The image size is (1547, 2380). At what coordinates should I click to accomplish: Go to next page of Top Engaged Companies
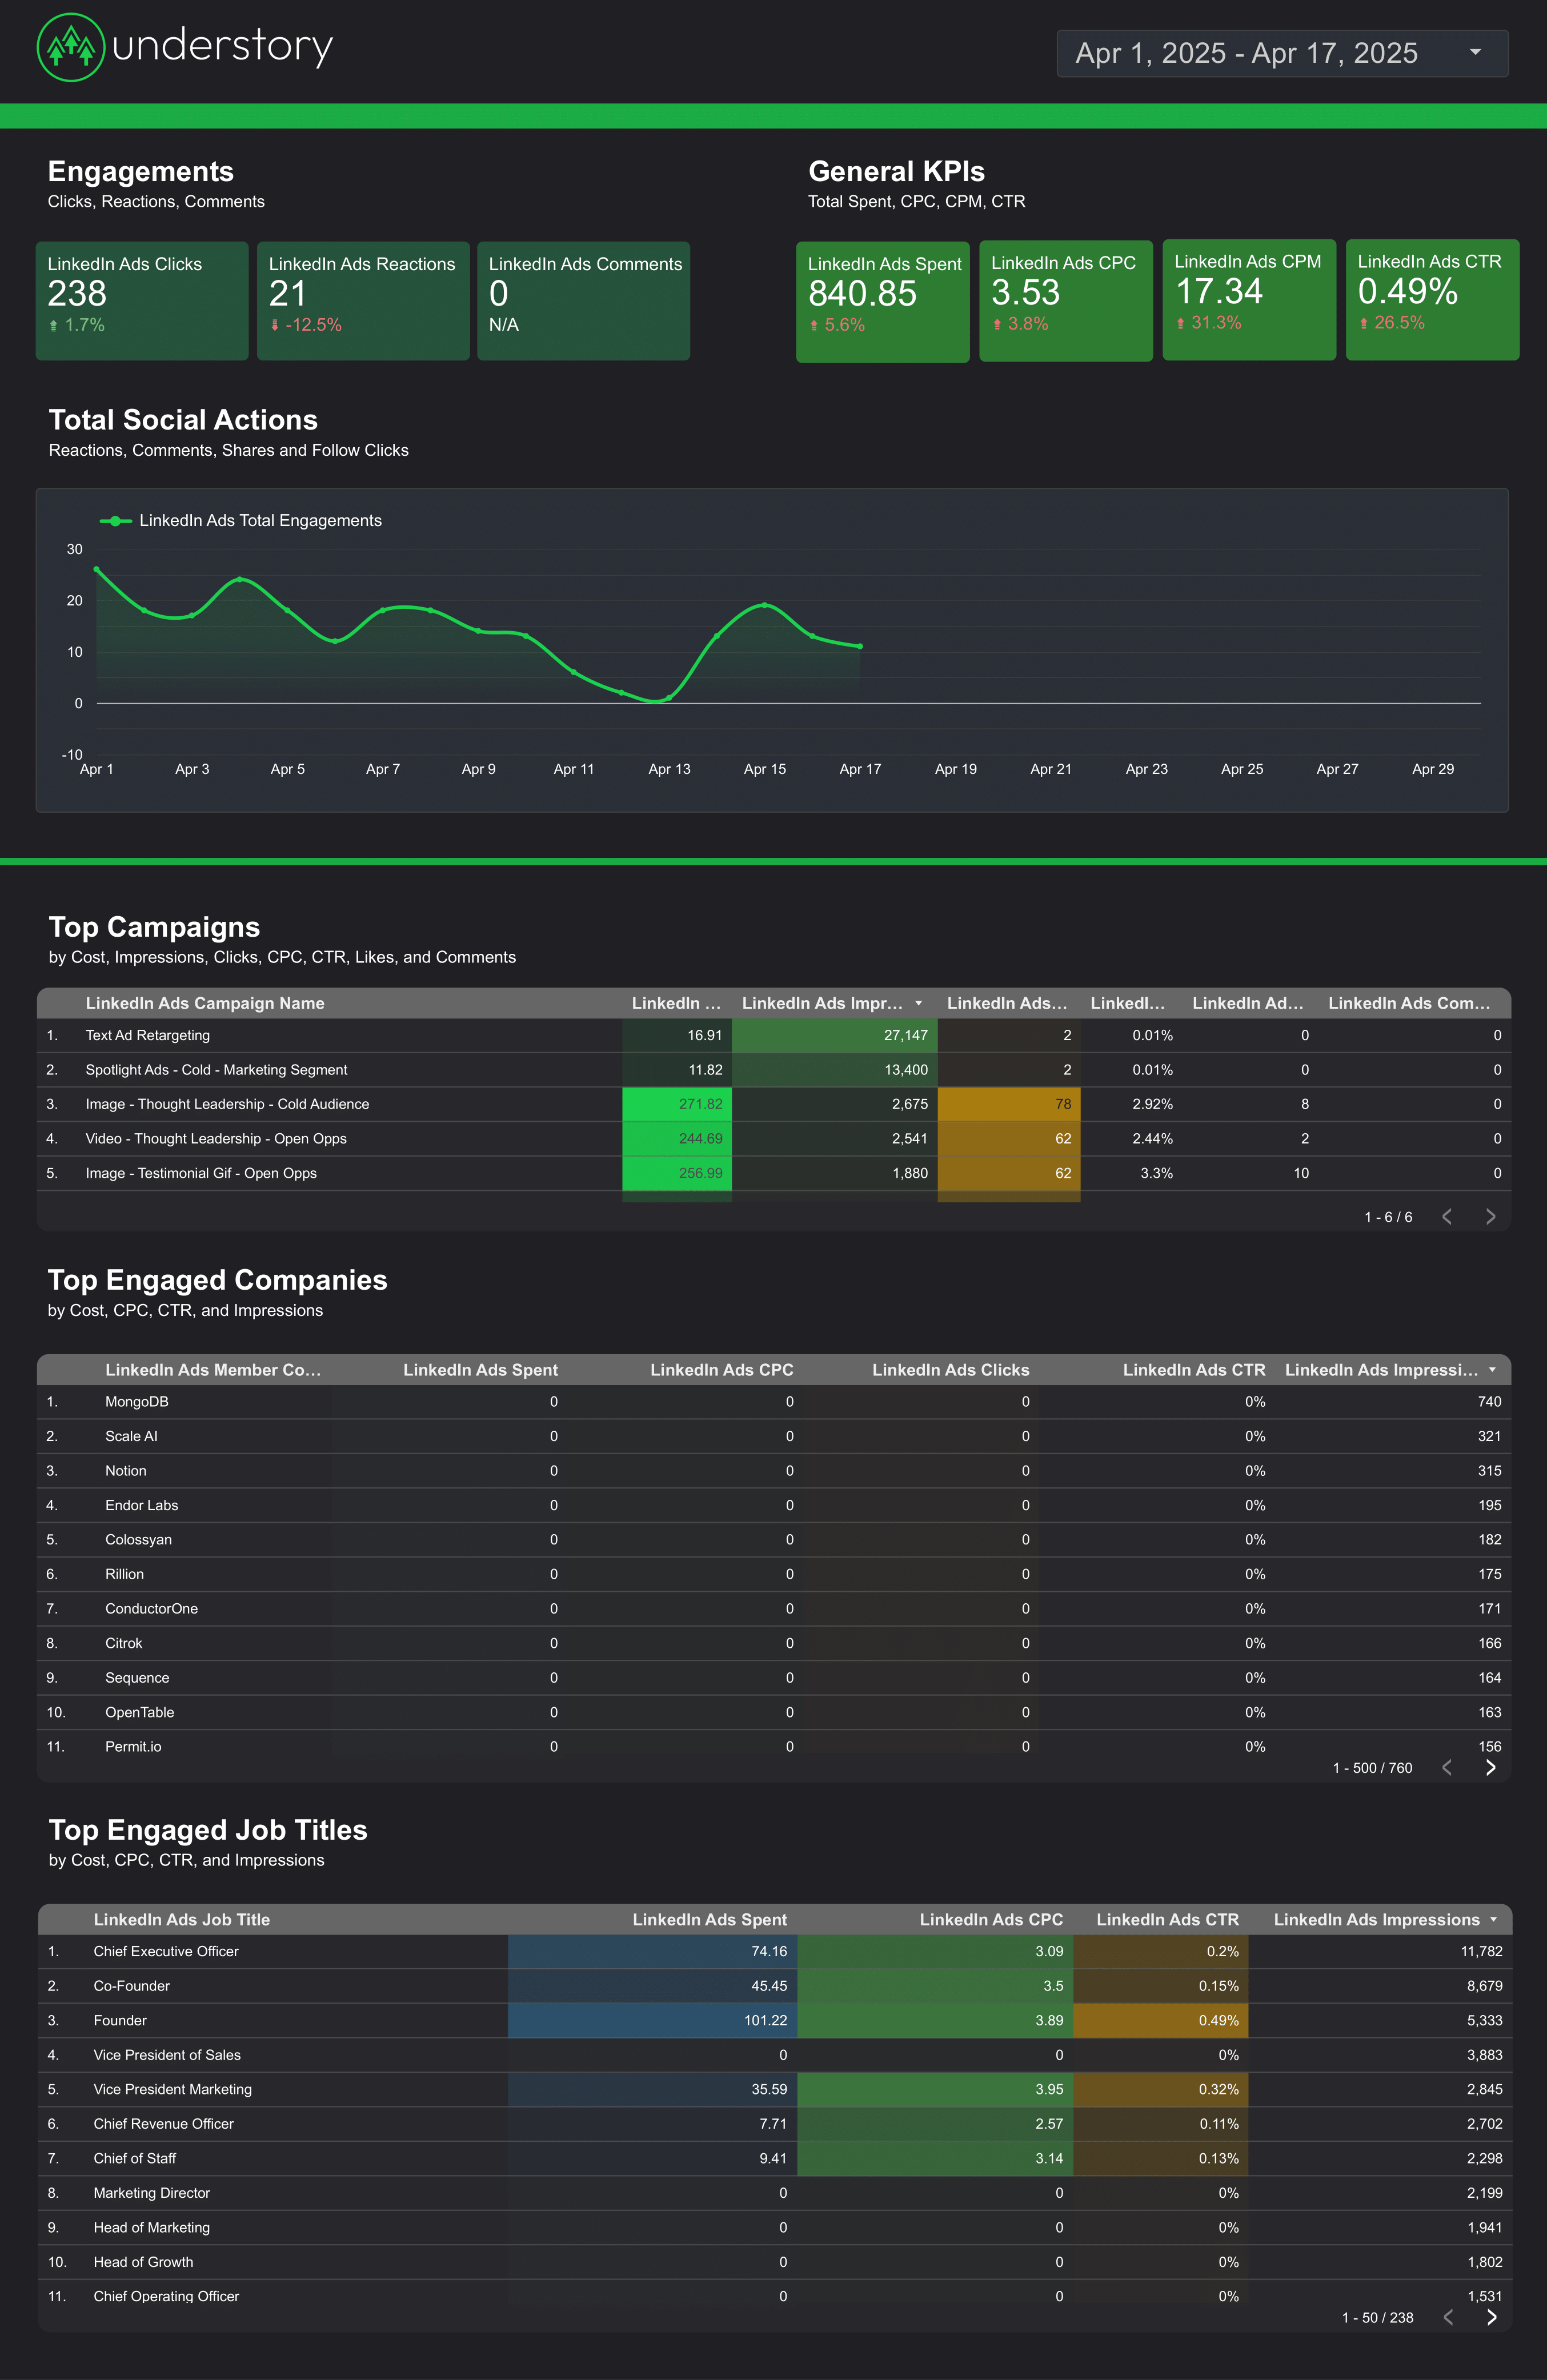pyautogui.click(x=1490, y=1767)
